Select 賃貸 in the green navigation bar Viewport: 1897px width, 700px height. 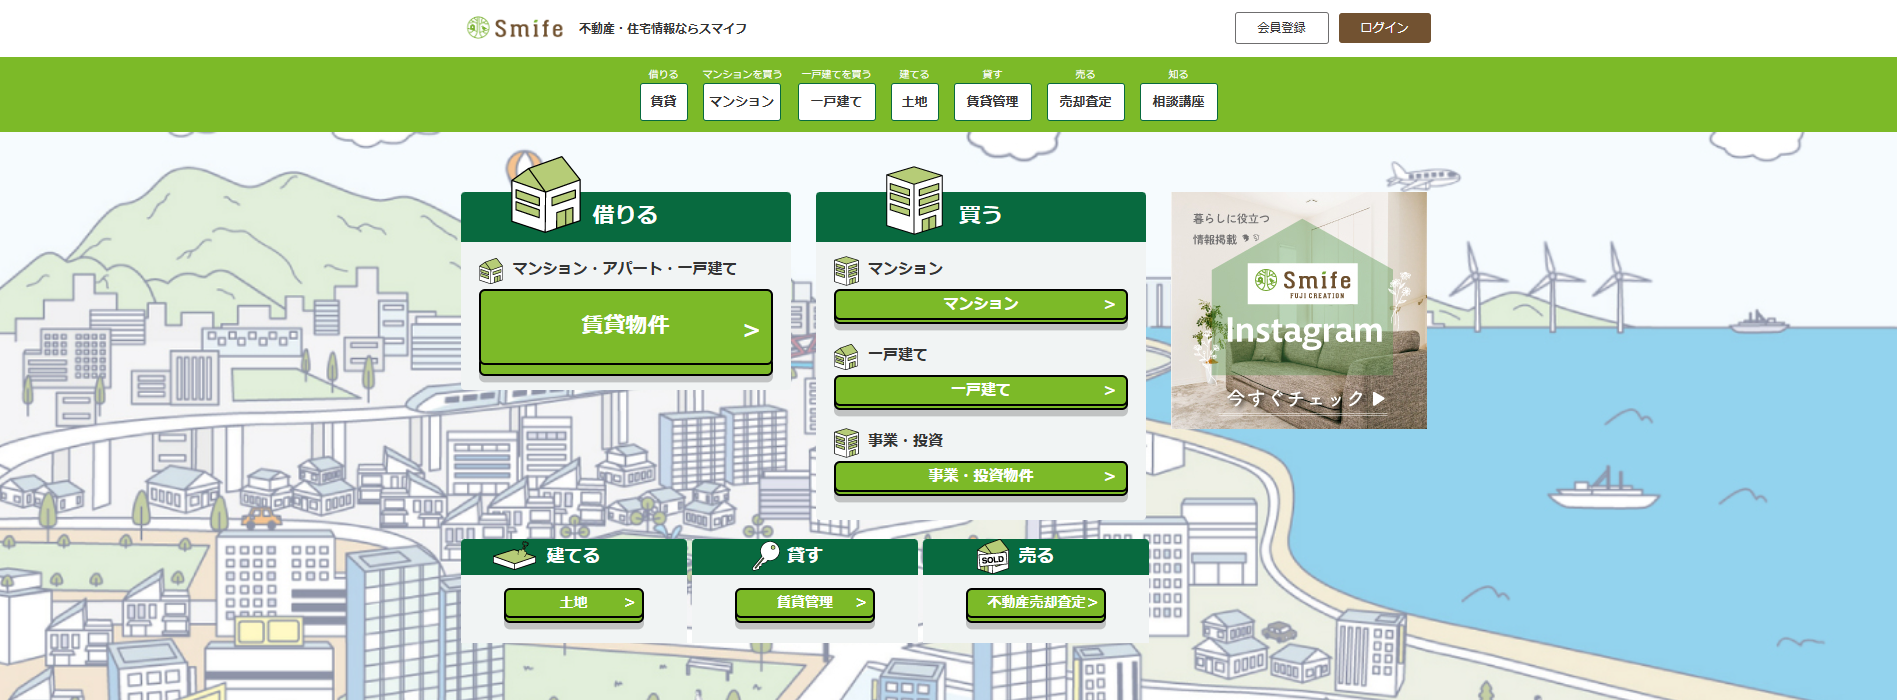coord(664,102)
